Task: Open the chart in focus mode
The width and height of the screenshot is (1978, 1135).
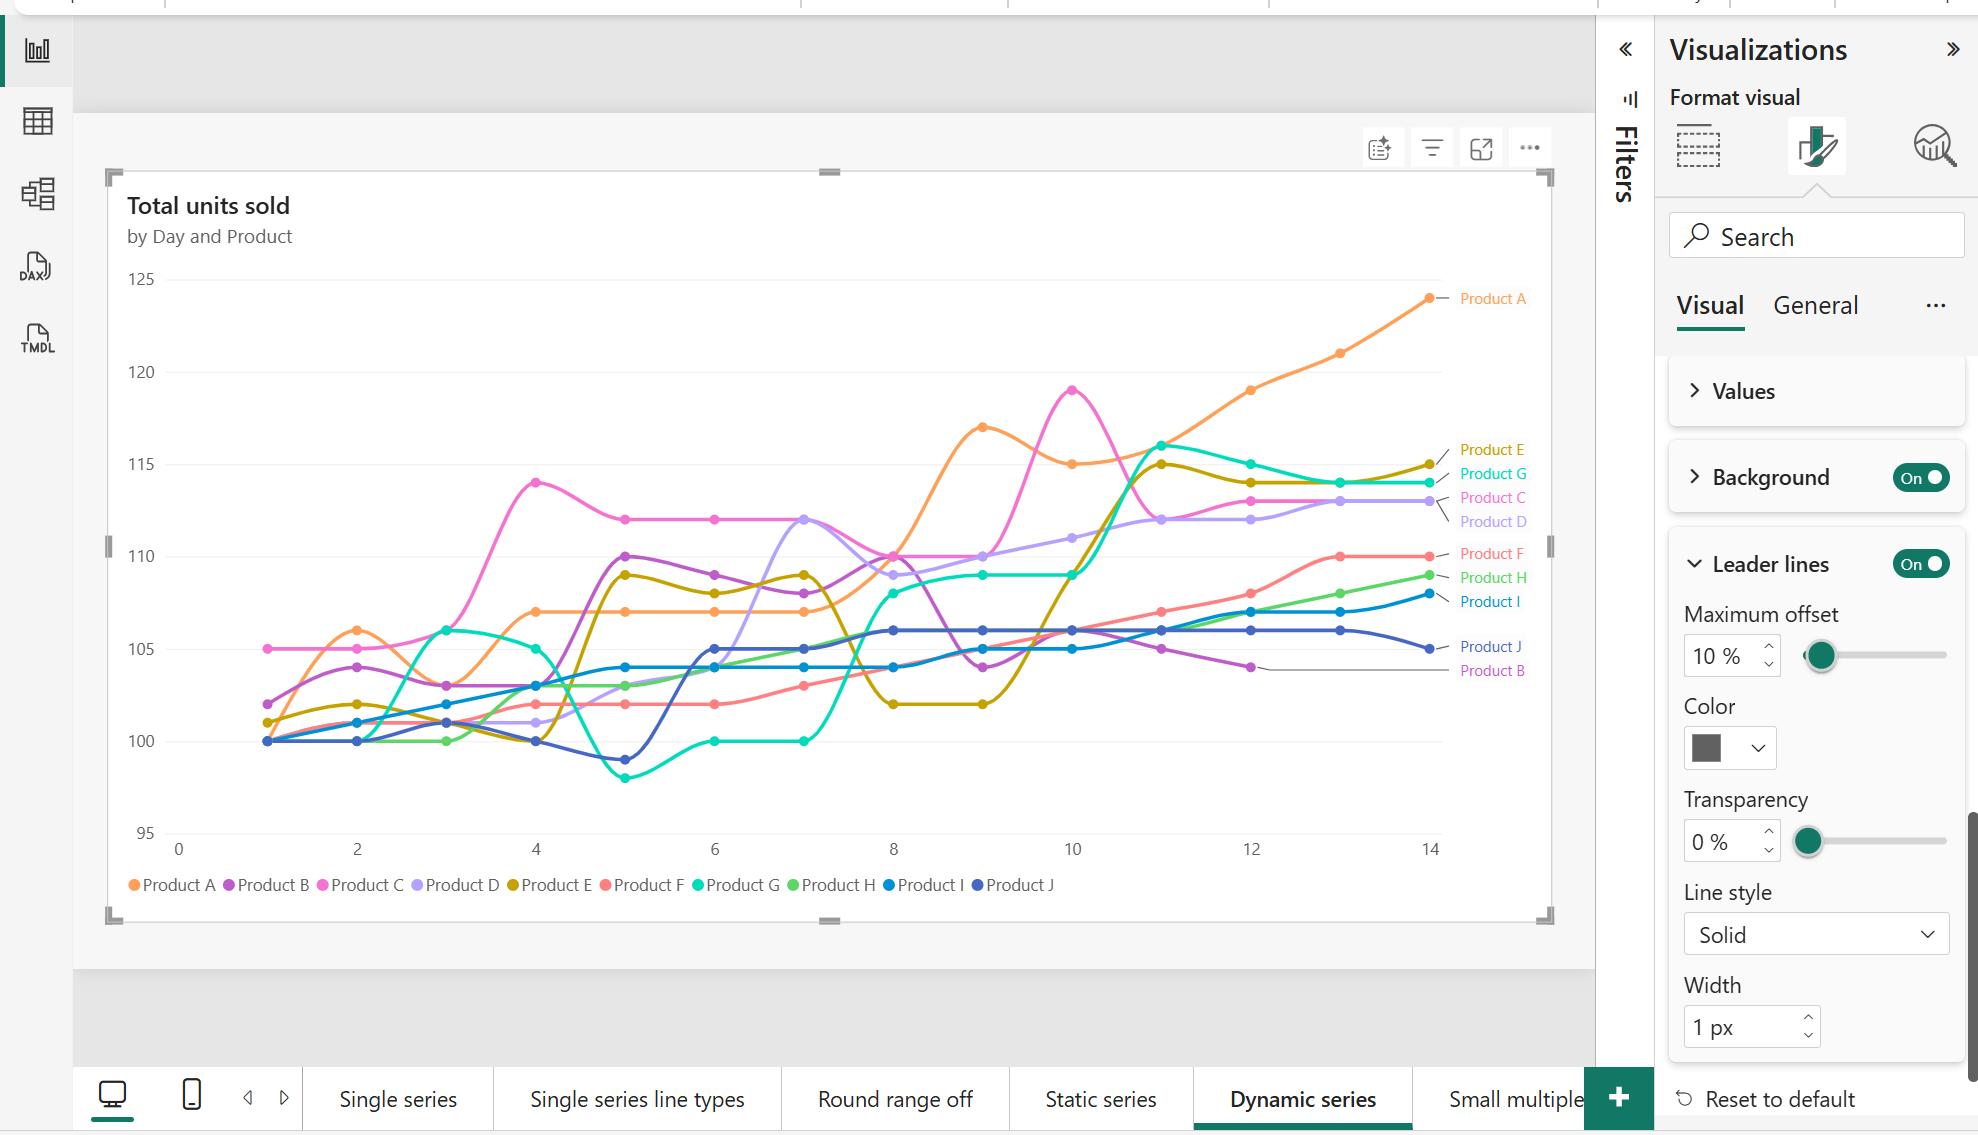Action: point(1480,147)
